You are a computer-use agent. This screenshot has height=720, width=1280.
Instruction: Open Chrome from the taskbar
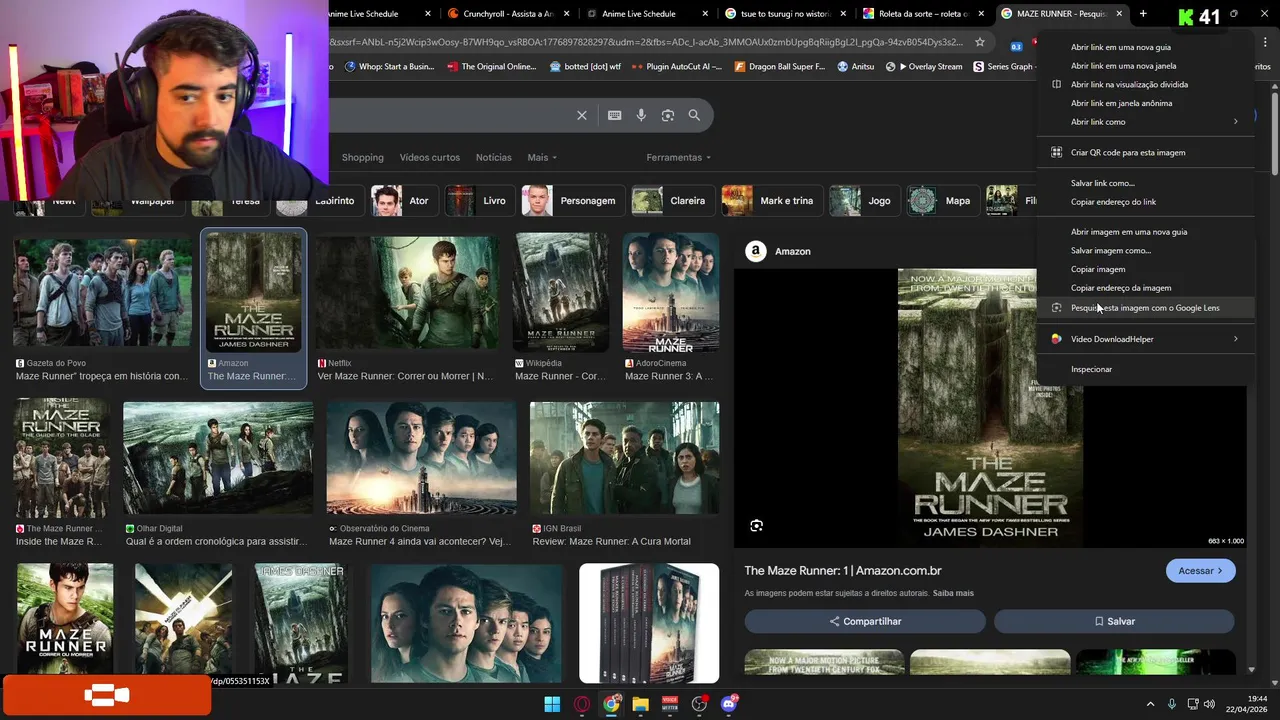[x=611, y=704]
